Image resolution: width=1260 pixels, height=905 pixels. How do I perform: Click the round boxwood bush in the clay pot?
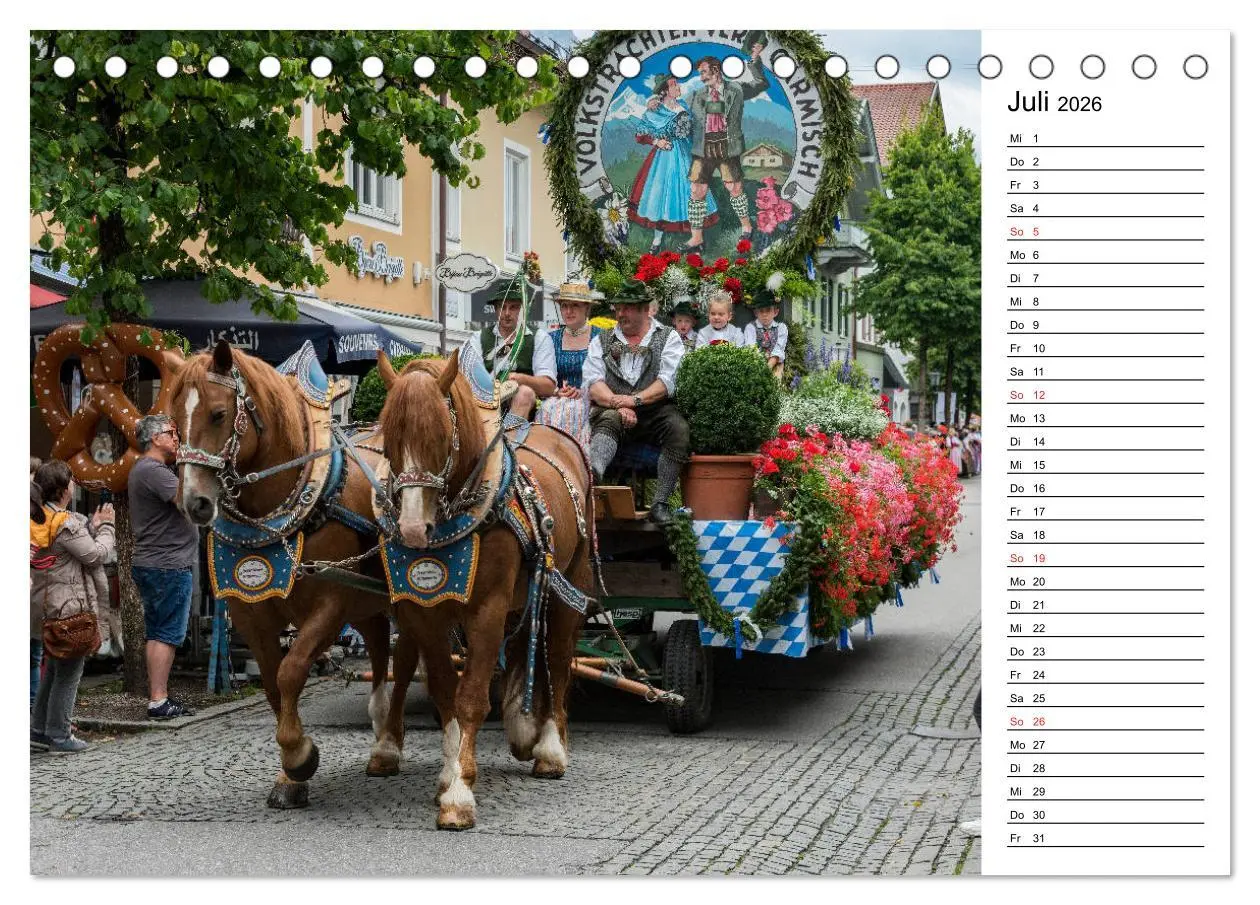tap(728, 400)
